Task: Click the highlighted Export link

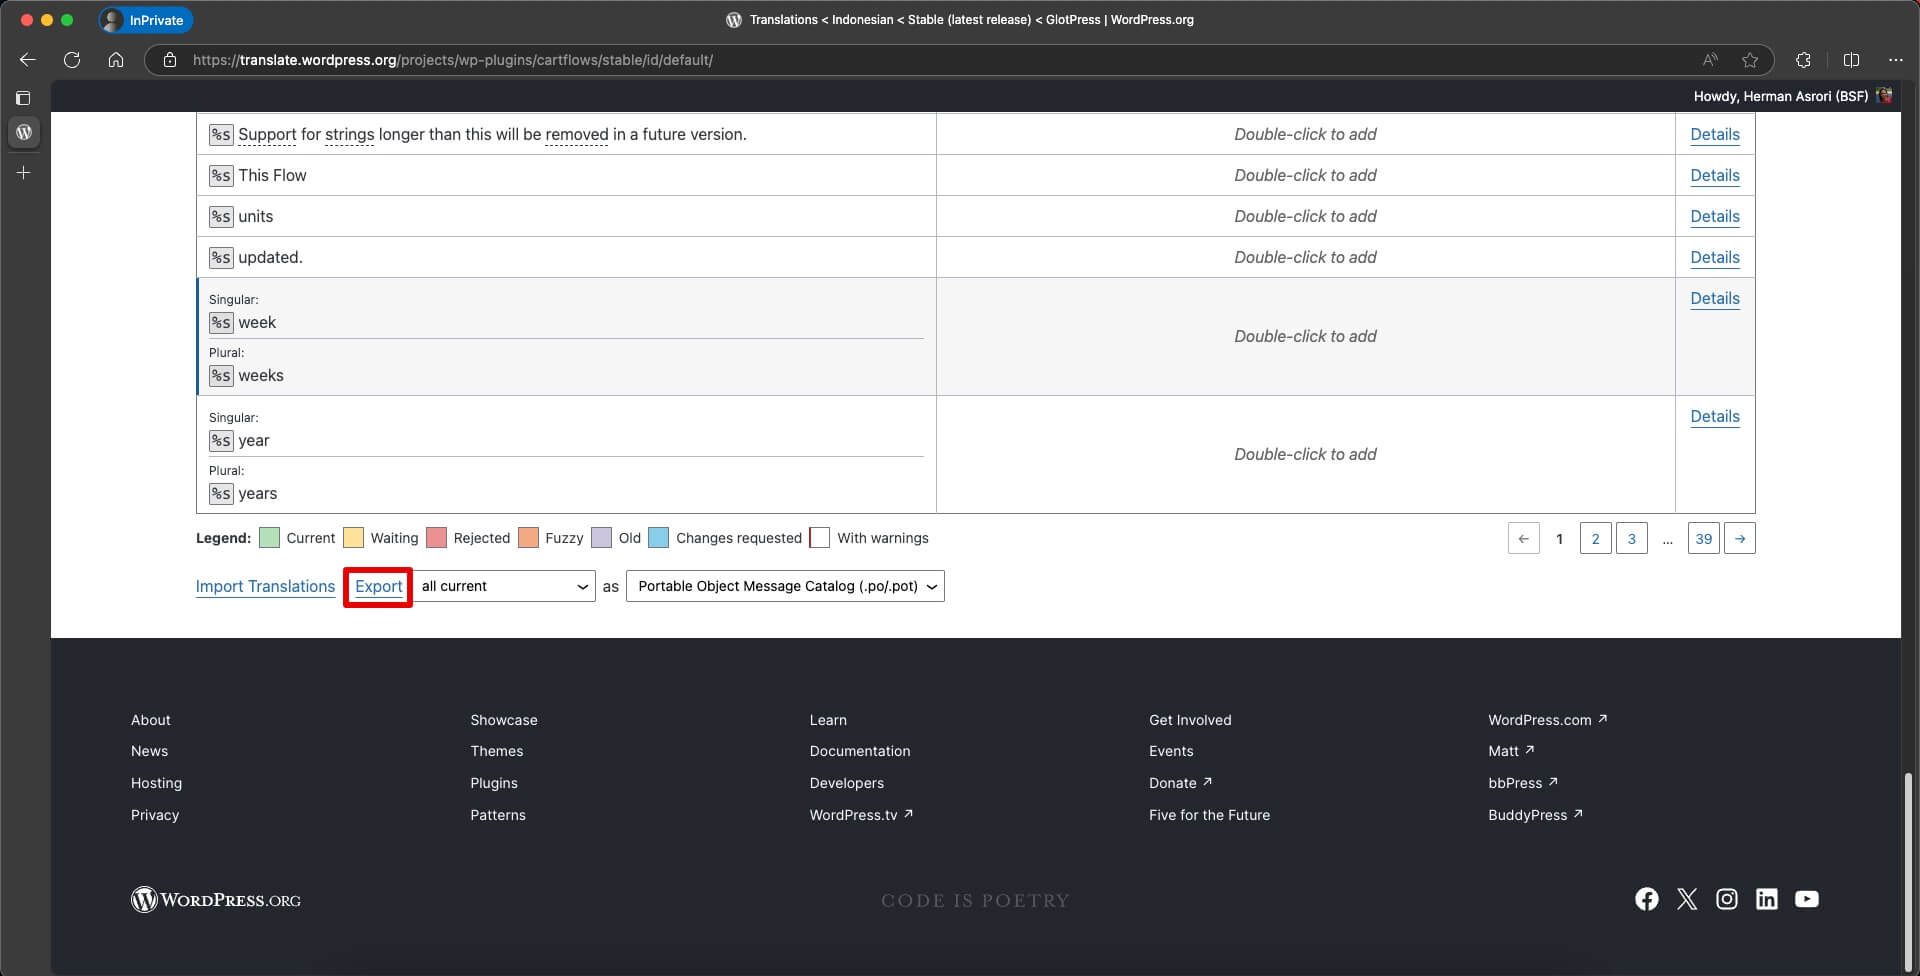Action: click(378, 586)
